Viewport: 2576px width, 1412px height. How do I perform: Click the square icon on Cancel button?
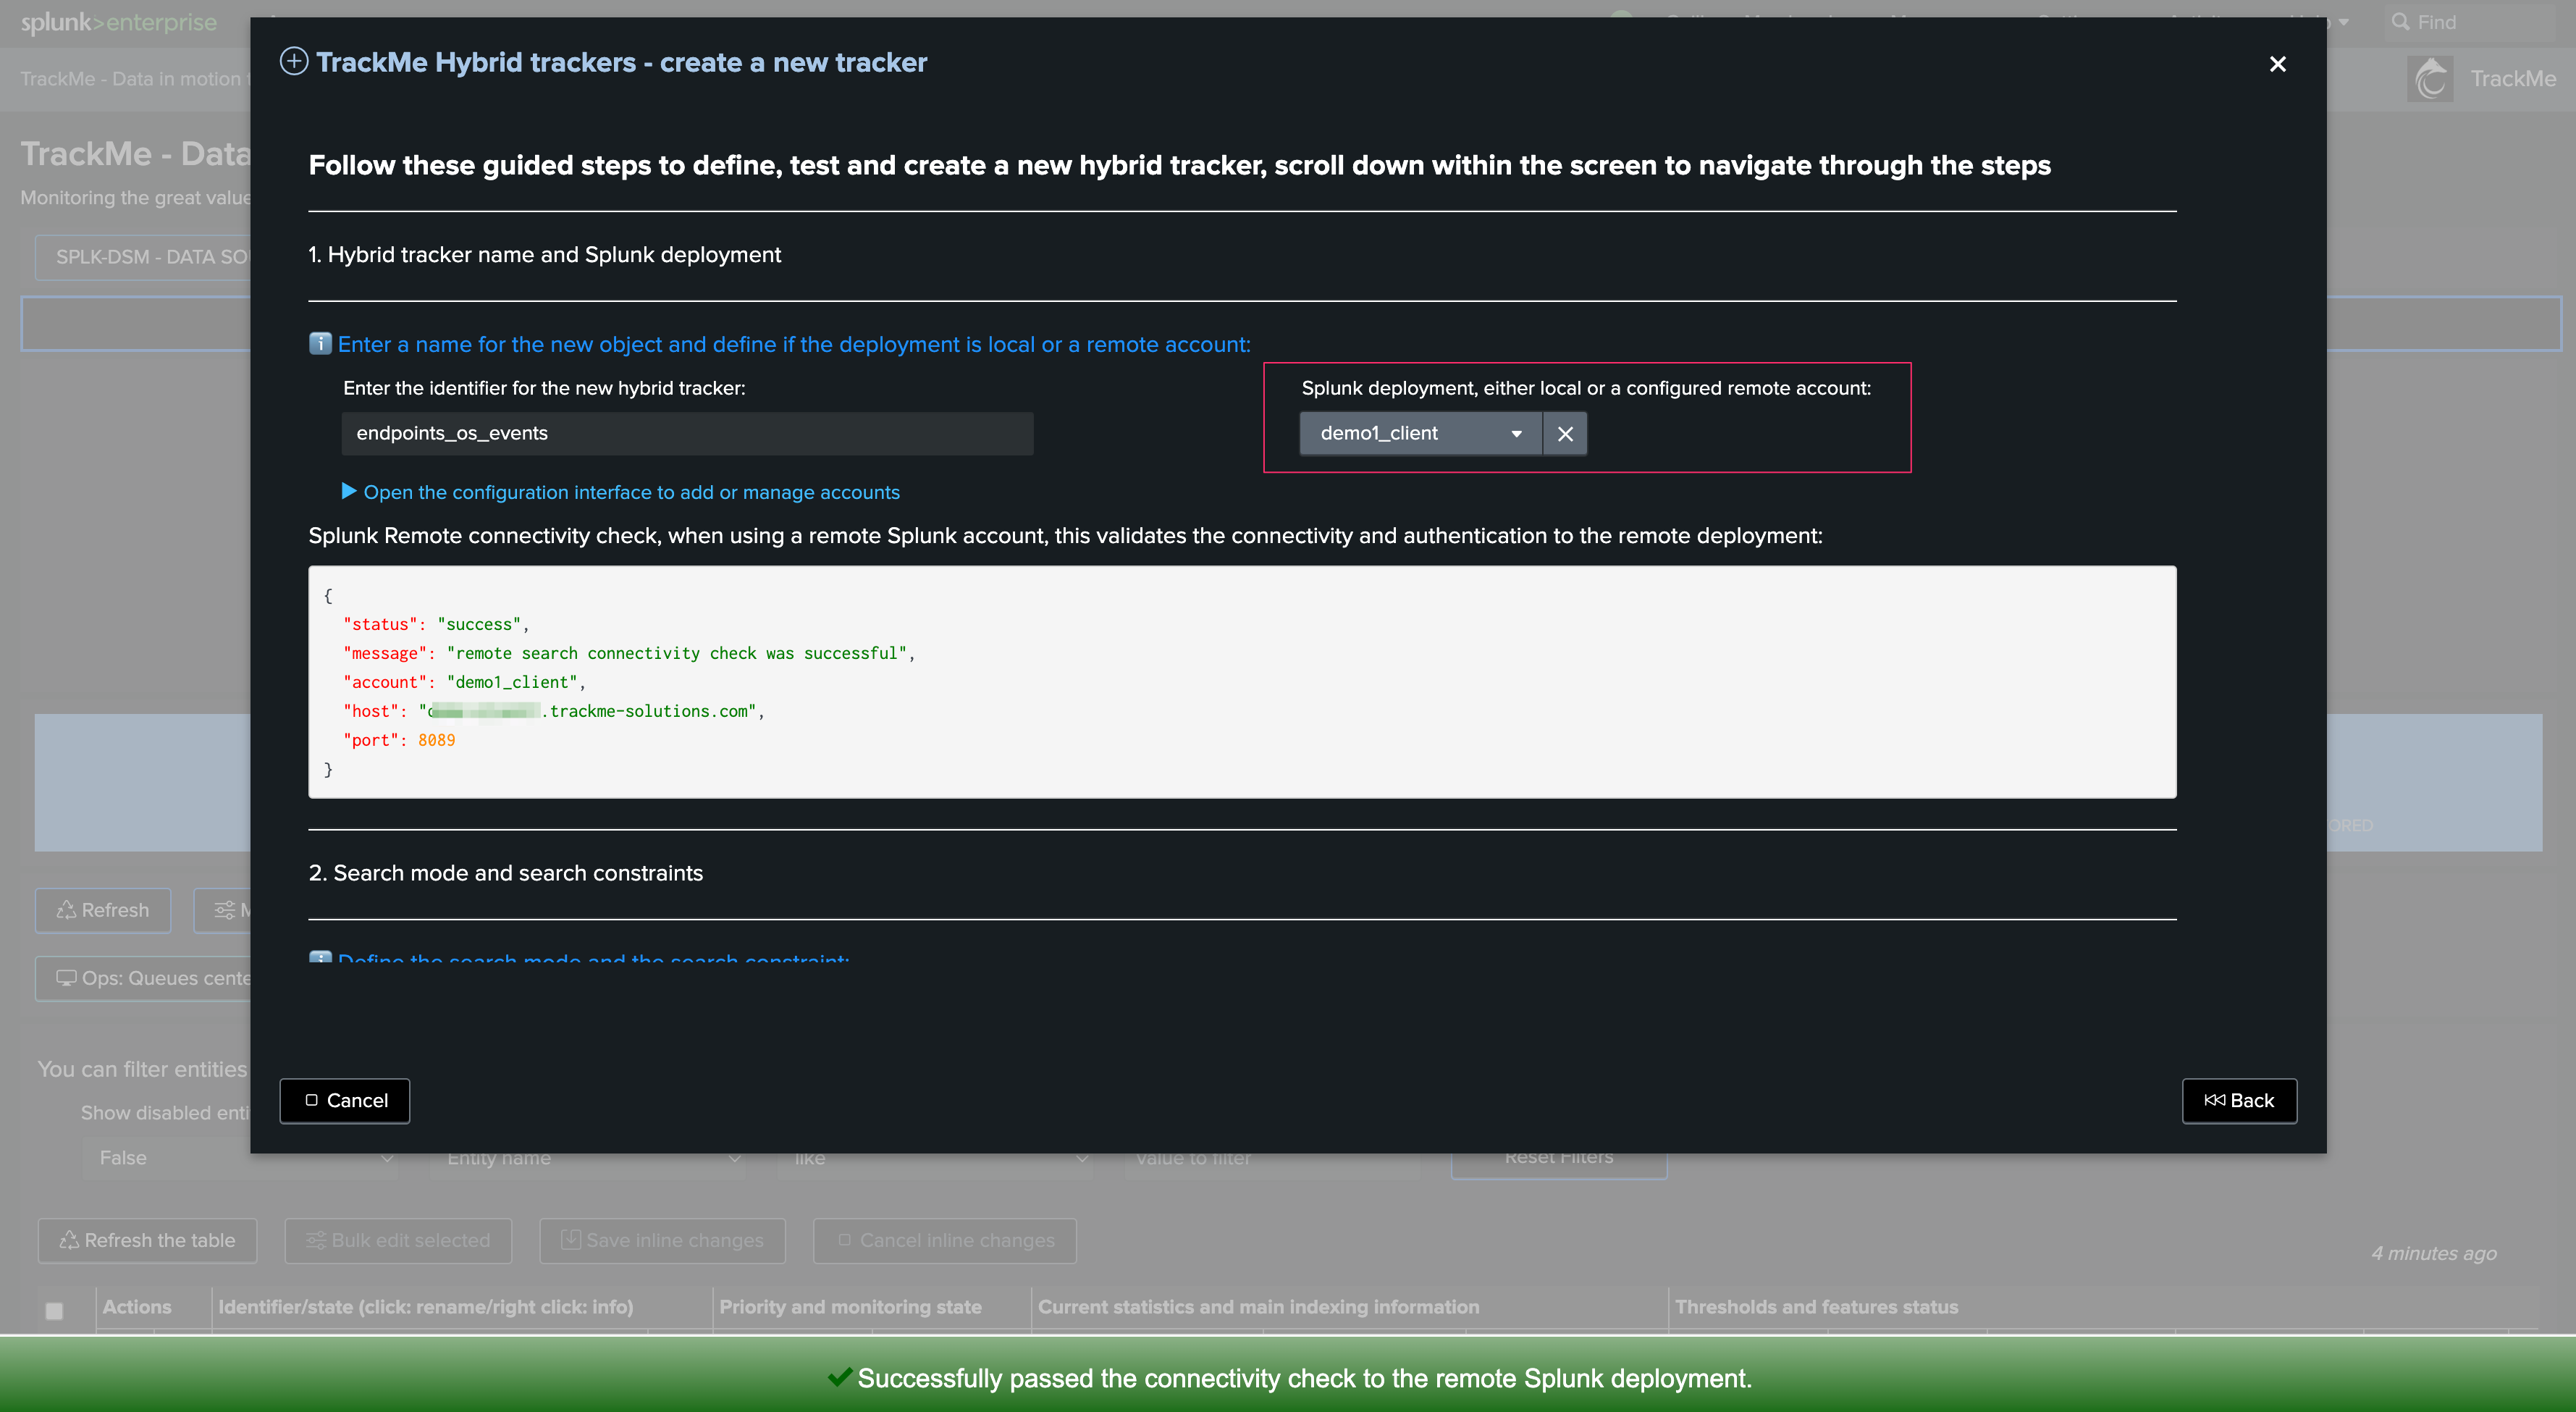click(311, 1100)
